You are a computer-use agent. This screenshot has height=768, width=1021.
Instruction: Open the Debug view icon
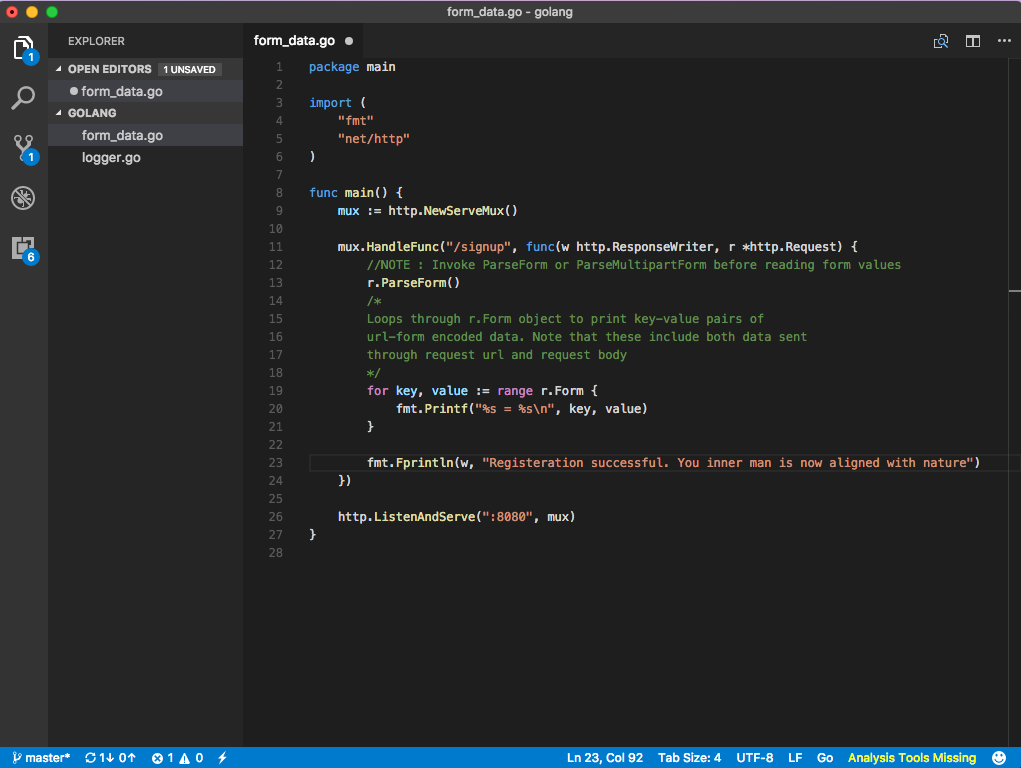pyautogui.click(x=23, y=198)
